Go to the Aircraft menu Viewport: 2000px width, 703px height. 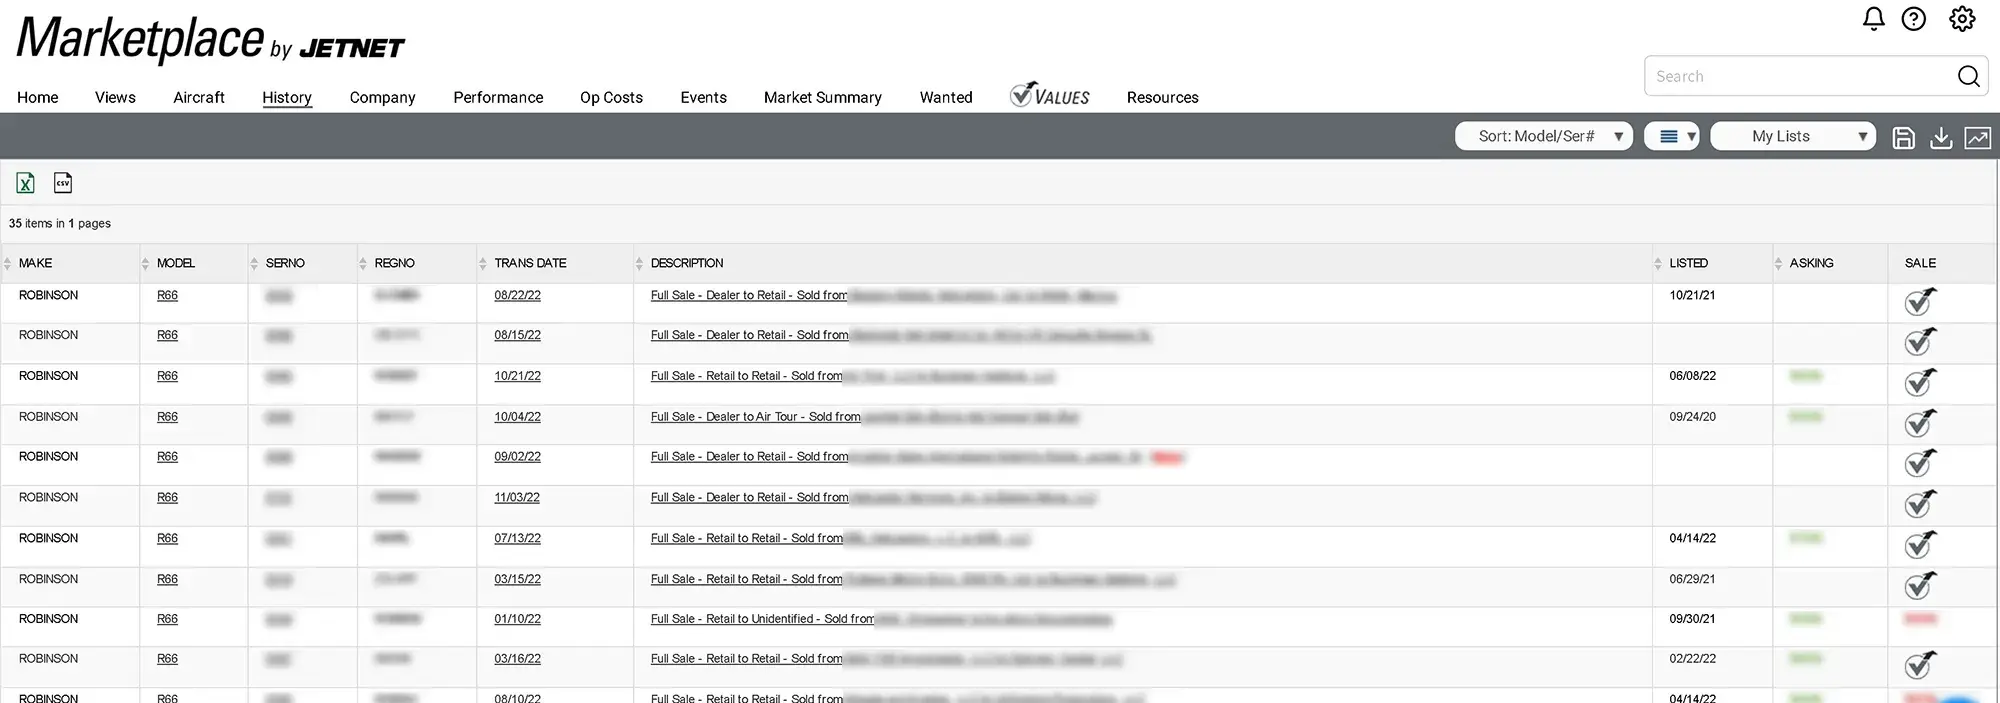tap(199, 97)
